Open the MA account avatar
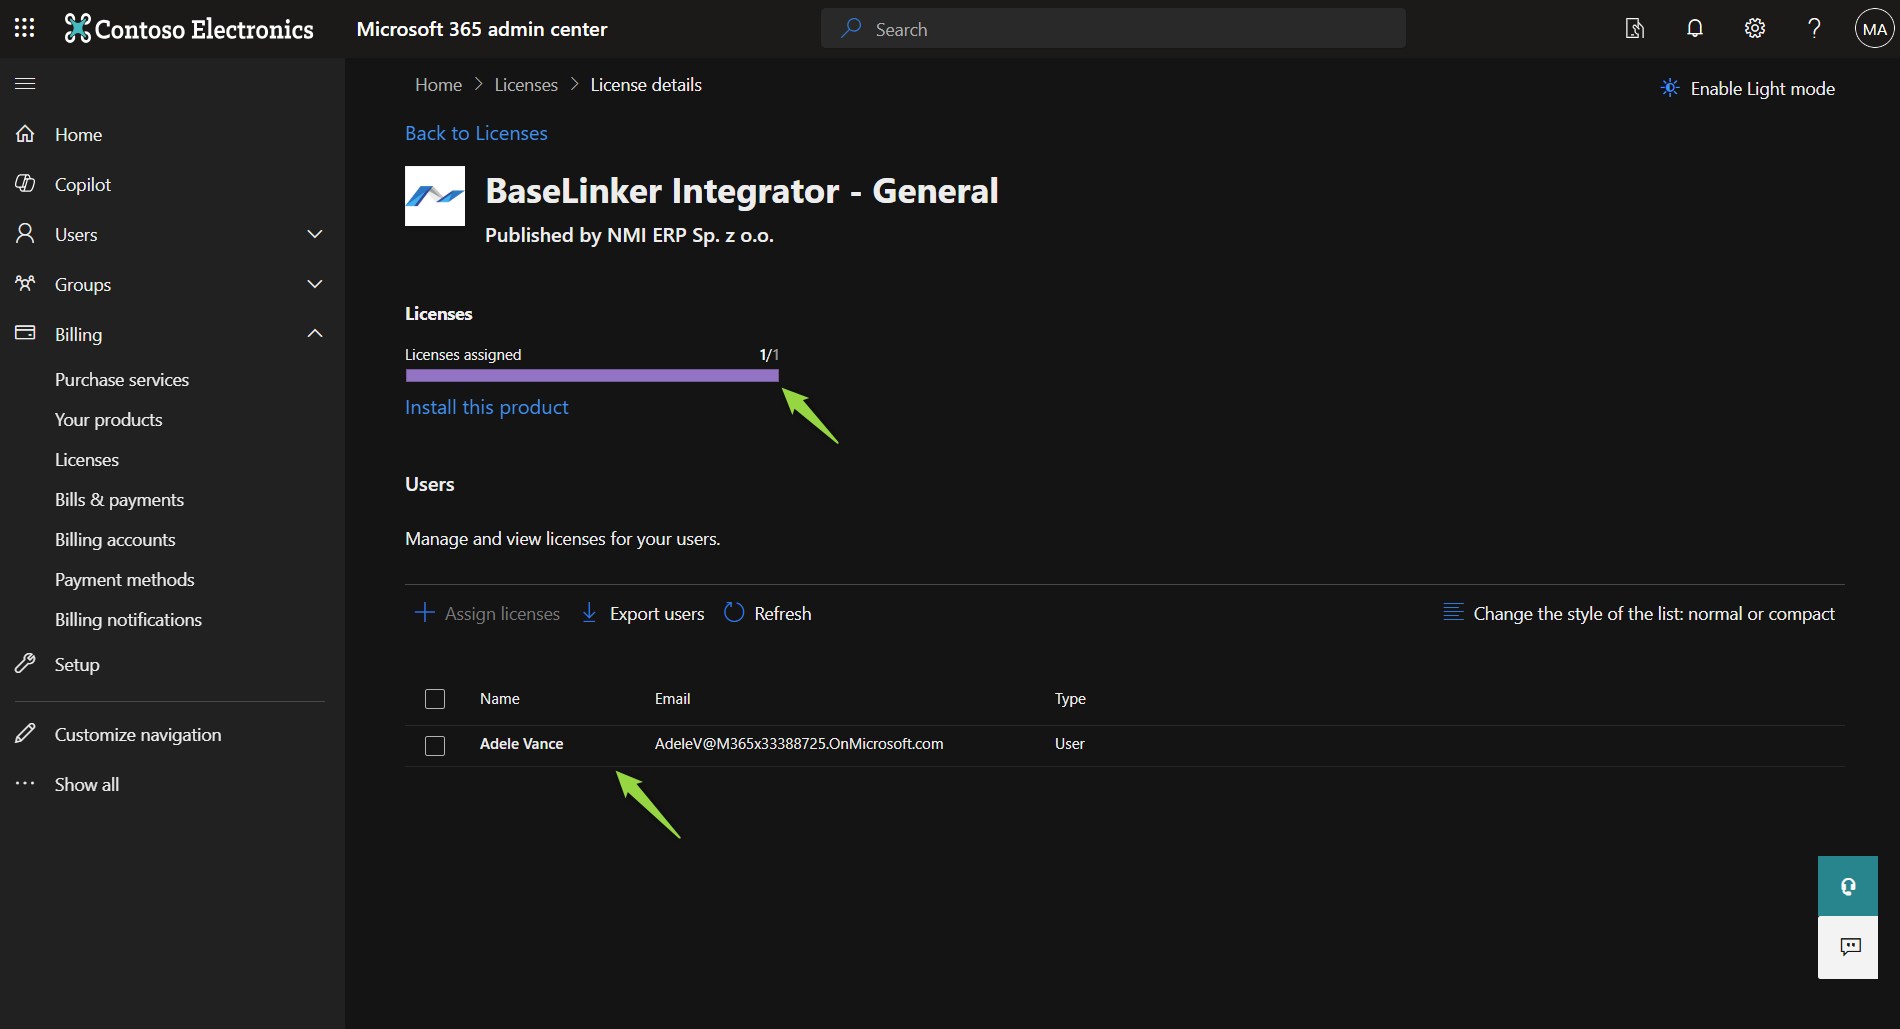 click(1875, 29)
